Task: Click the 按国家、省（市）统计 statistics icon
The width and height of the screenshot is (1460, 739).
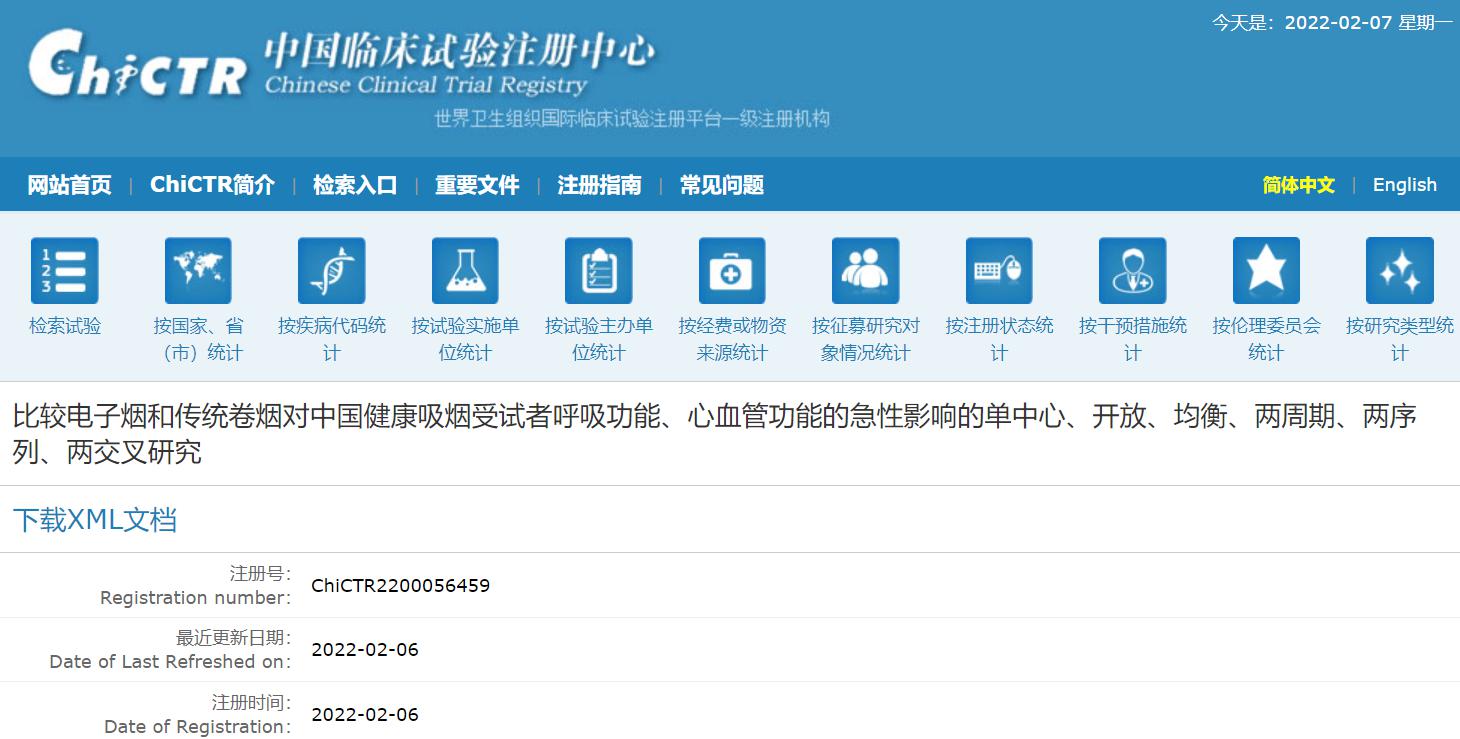Action: (x=198, y=270)
